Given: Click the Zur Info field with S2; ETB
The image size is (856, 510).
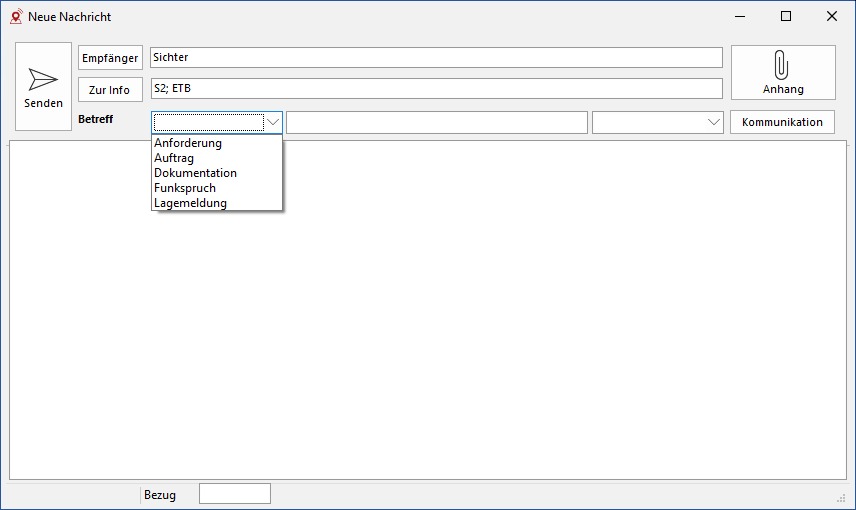Looking at the screenshot, I should click(435, 89).
